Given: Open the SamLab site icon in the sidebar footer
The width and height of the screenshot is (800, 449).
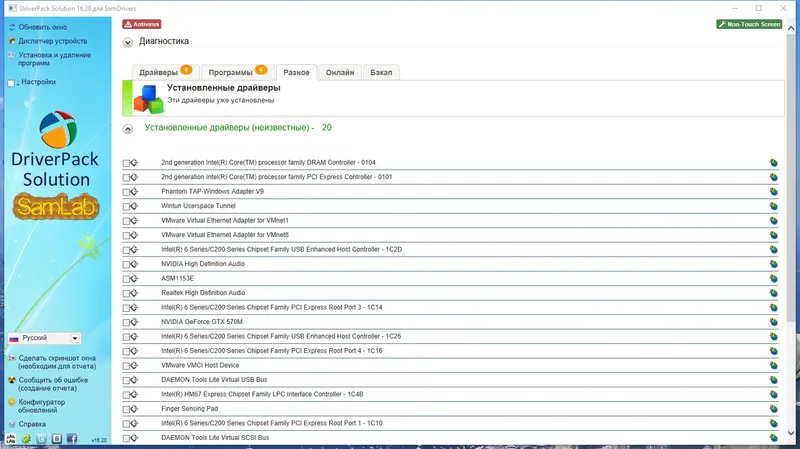Looking at the screenshot, I should [11, 439].
